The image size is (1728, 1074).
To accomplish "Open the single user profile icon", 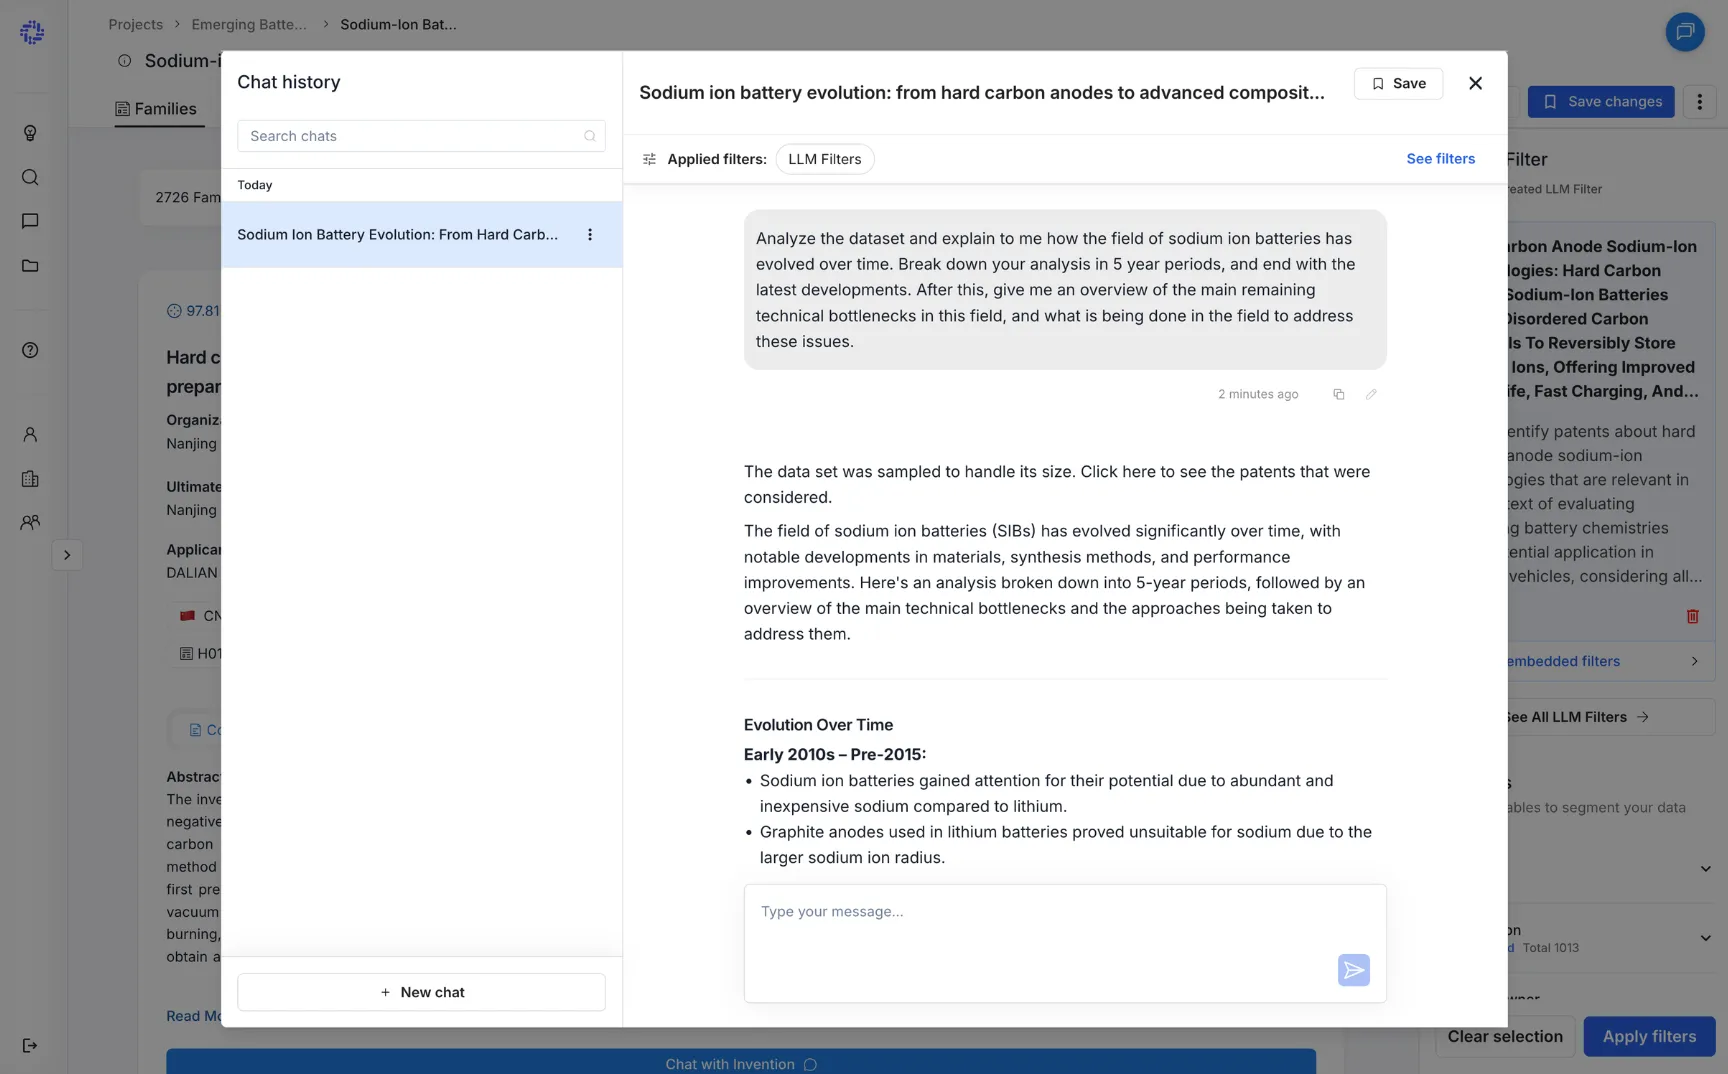I will tap(30, 434).
